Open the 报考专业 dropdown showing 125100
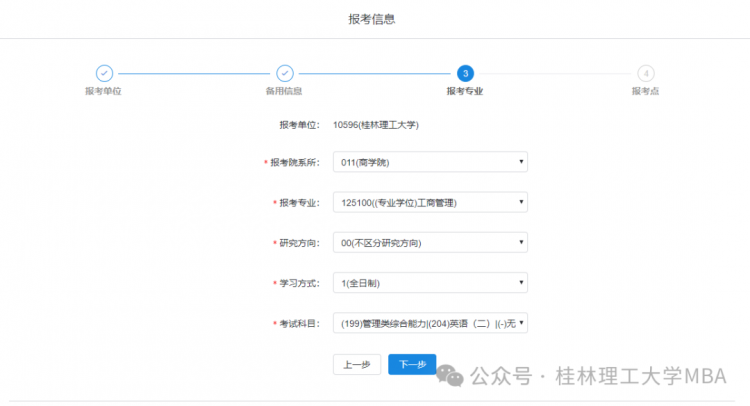This screenshot has width=750, height=406. coord(430,202)
